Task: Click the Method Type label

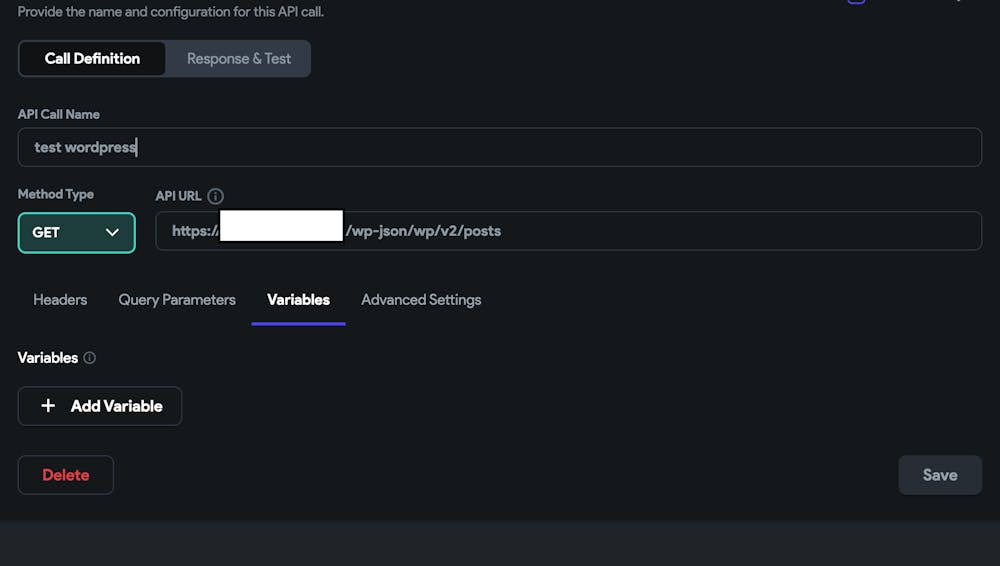Action: click(56, 194)
